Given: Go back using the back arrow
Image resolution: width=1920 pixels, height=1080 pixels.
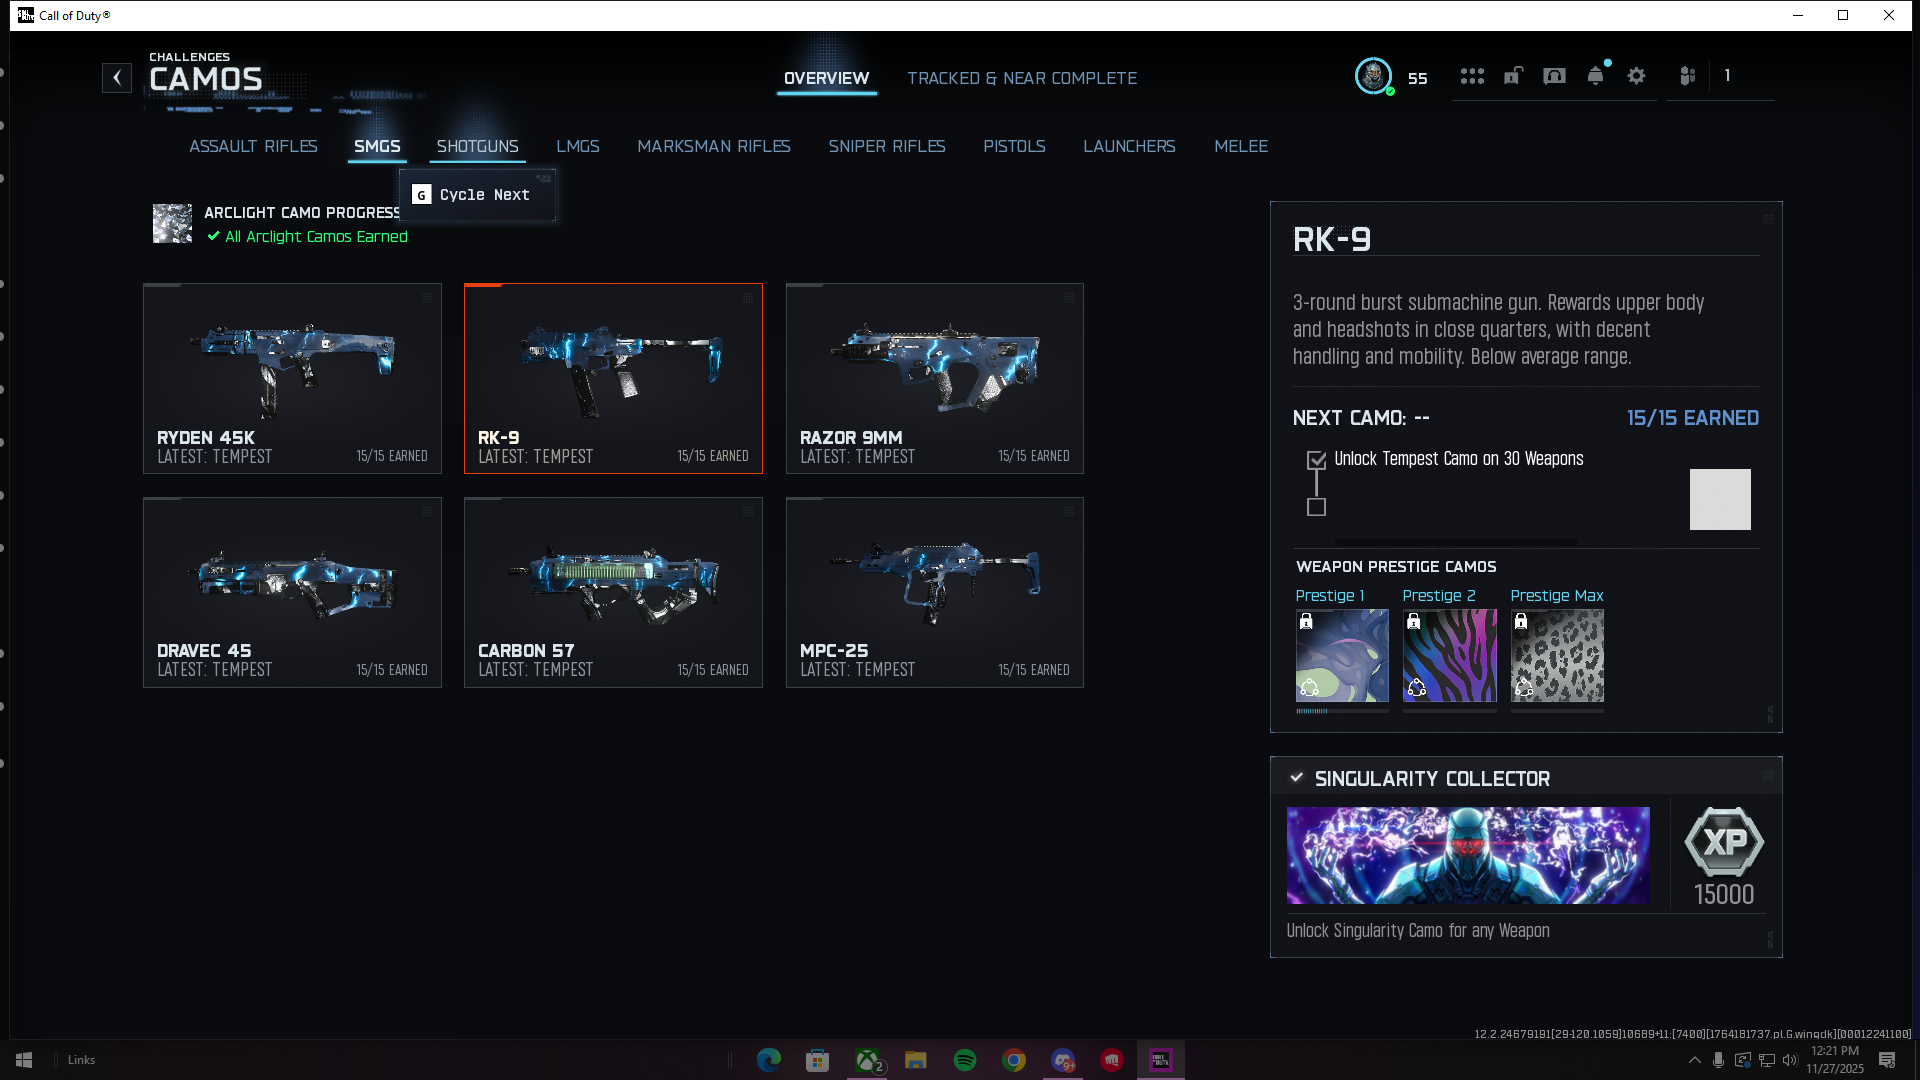Looking at the screenshot, I should pos(117,78).
